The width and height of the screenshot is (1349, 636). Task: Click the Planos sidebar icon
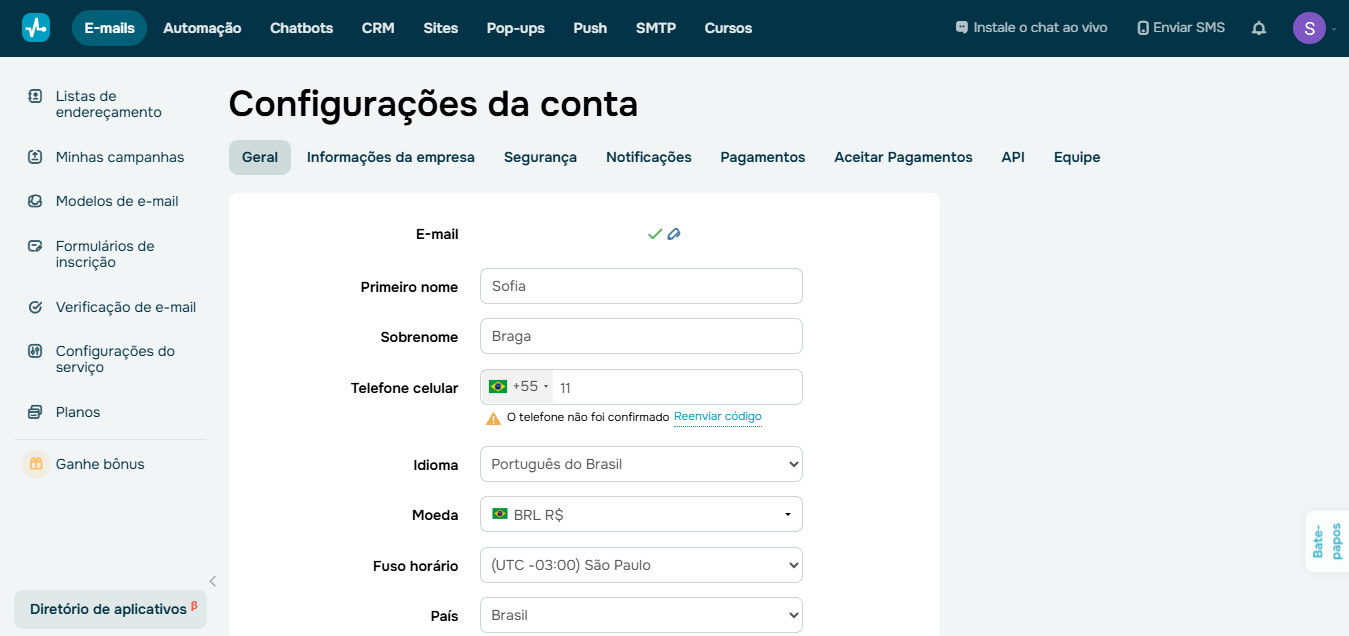pyautogui.click(x=36, y=412)
